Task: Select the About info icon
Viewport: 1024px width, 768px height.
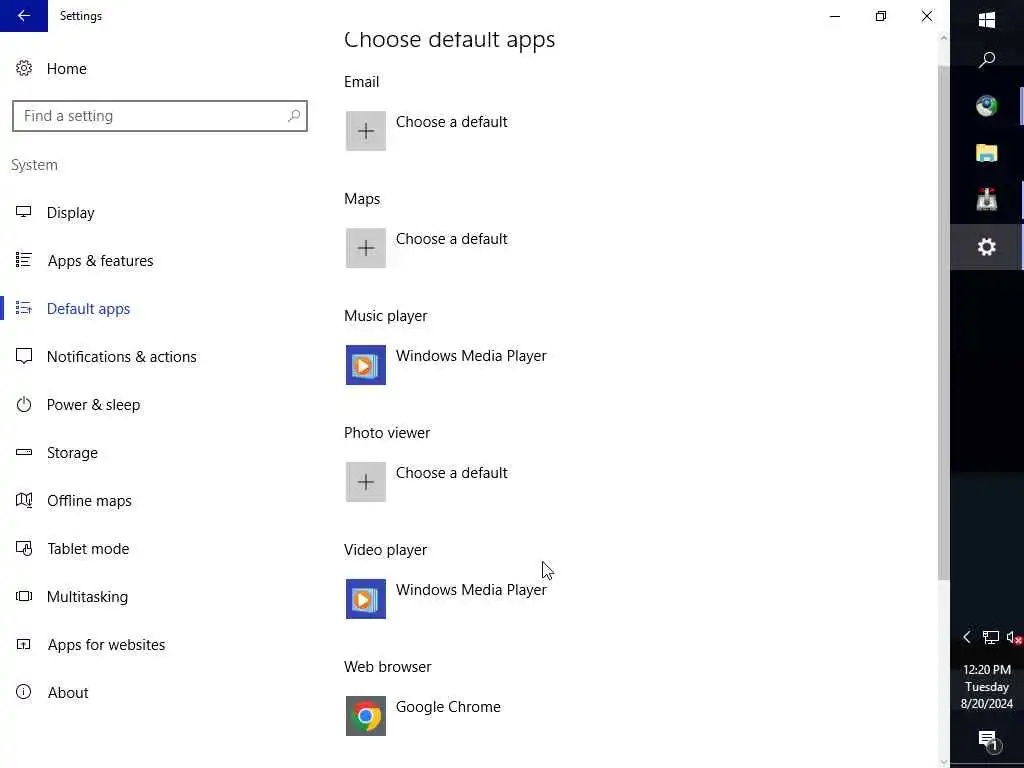Action: pos(24,692)
